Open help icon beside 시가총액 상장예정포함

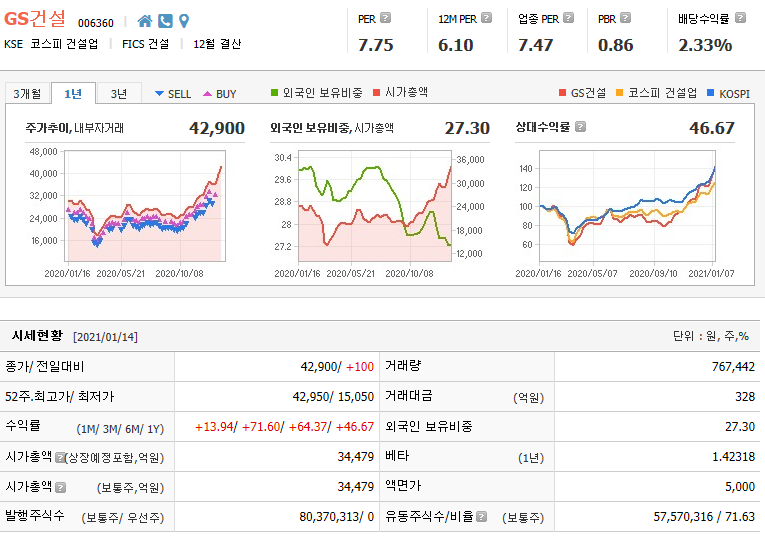tap(60, 457)
